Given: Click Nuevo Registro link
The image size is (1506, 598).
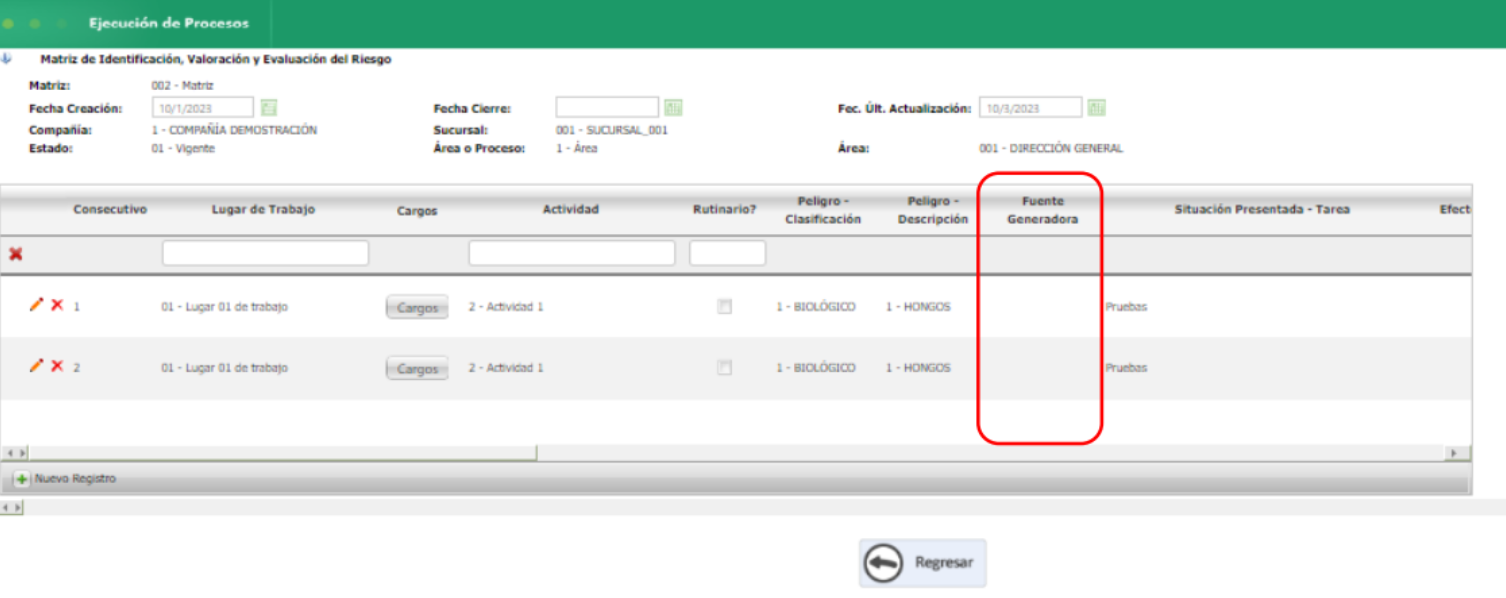Looking at the screenshot, I should (75, 479).
